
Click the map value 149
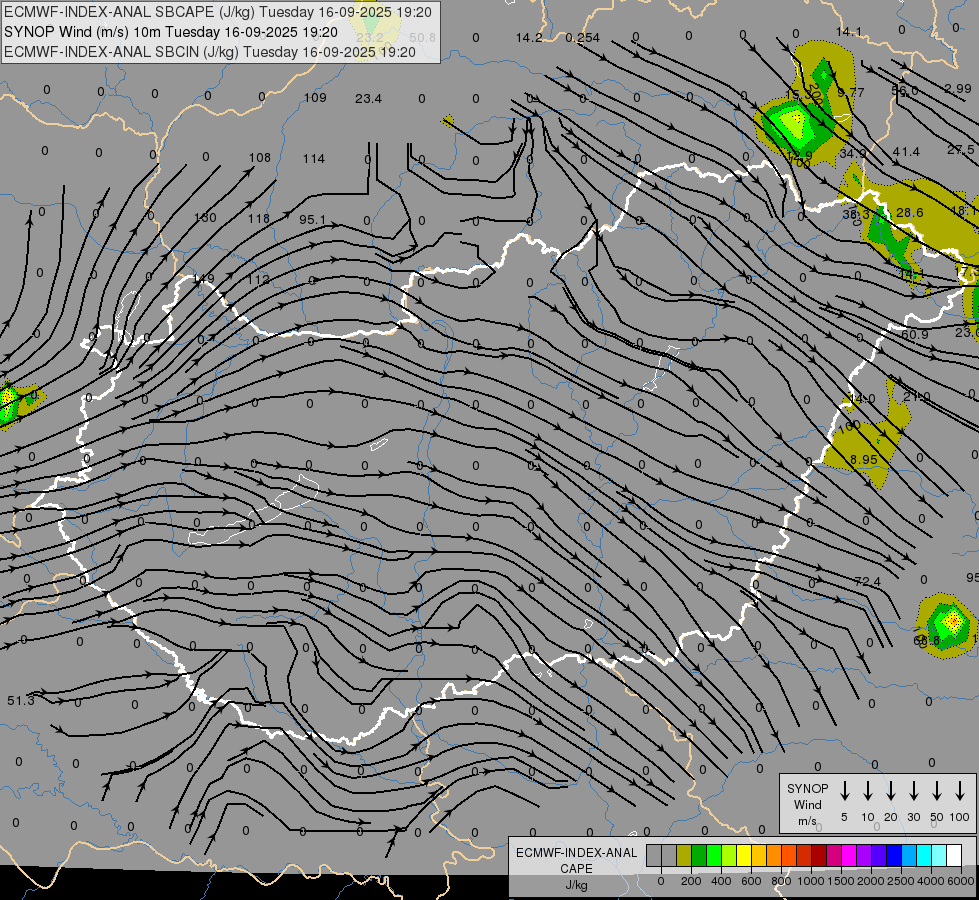(x=204, y=279)
